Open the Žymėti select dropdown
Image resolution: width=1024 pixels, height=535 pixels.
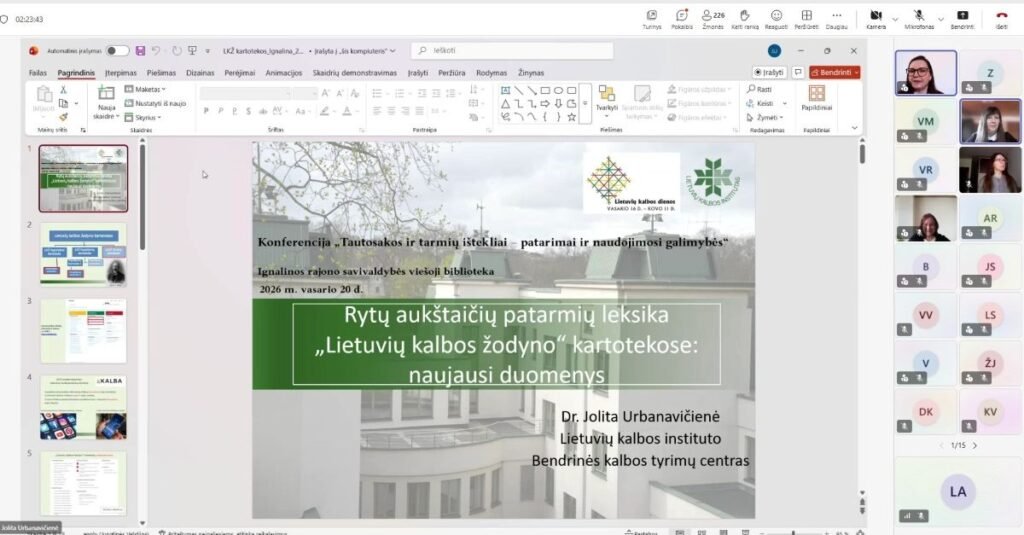tap(763, 117)
